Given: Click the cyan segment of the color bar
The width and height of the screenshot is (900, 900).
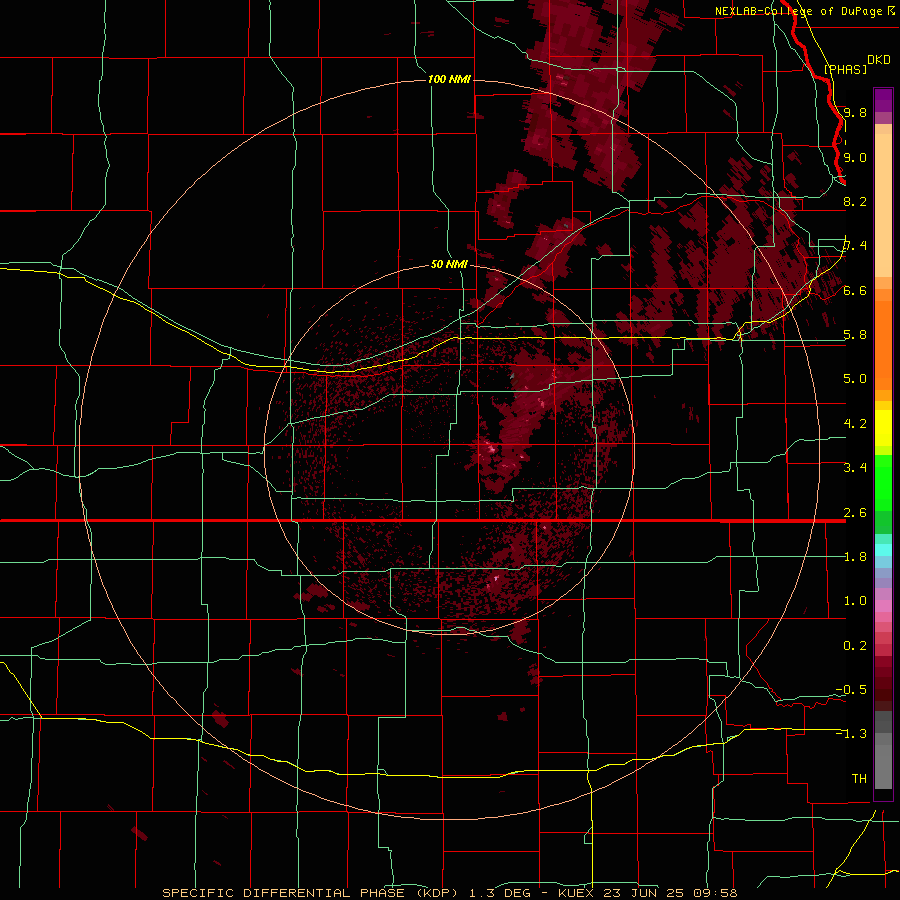Looking at the screenshot, I should pos(883,550).
